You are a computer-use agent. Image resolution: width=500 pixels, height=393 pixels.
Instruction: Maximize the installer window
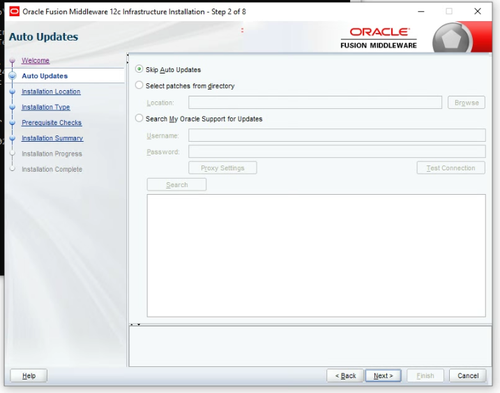pos(449,11)
